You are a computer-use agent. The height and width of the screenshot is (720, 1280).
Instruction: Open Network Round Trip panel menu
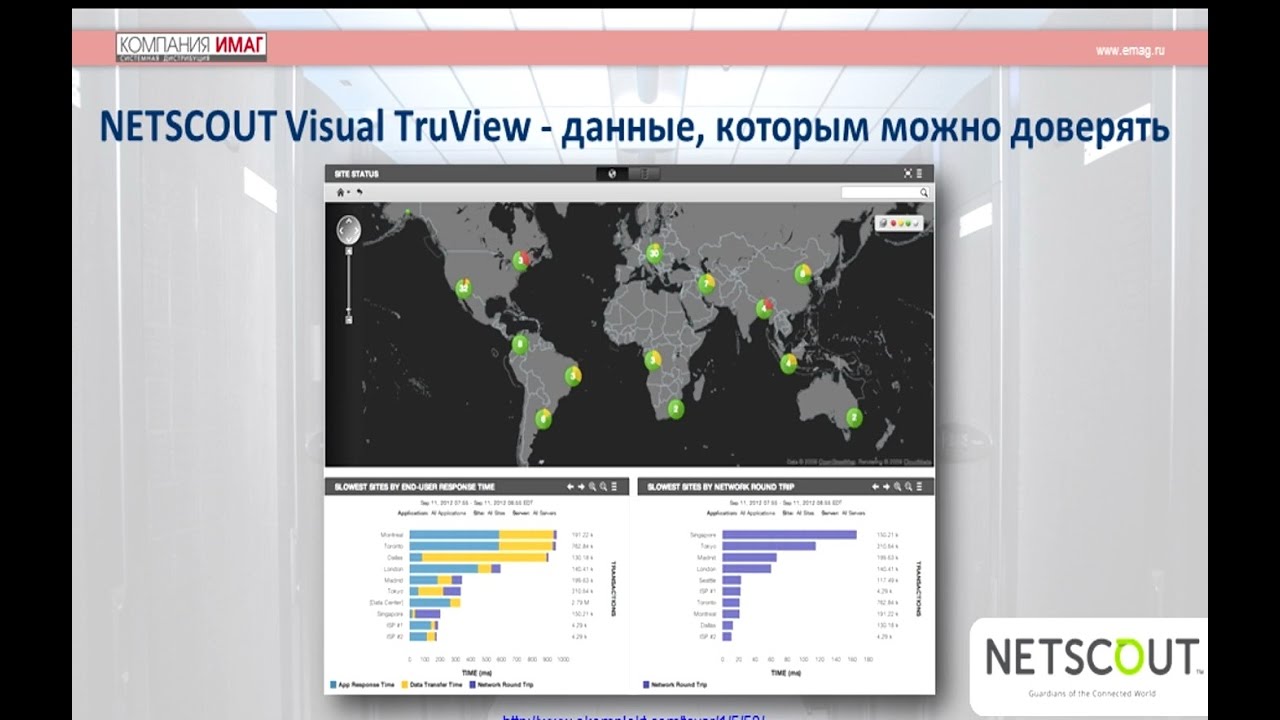pyautogui.click(x=920, y=486)
